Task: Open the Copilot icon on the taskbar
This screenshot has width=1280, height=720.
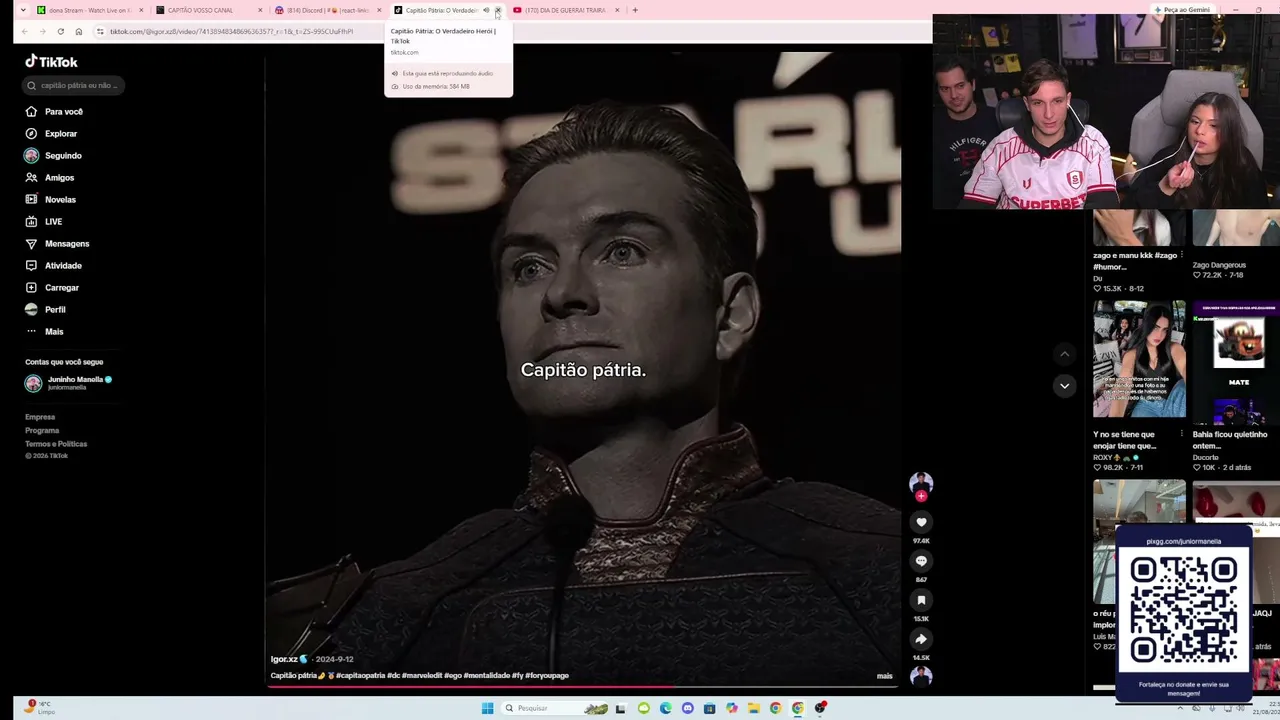Action: [731, 708]
